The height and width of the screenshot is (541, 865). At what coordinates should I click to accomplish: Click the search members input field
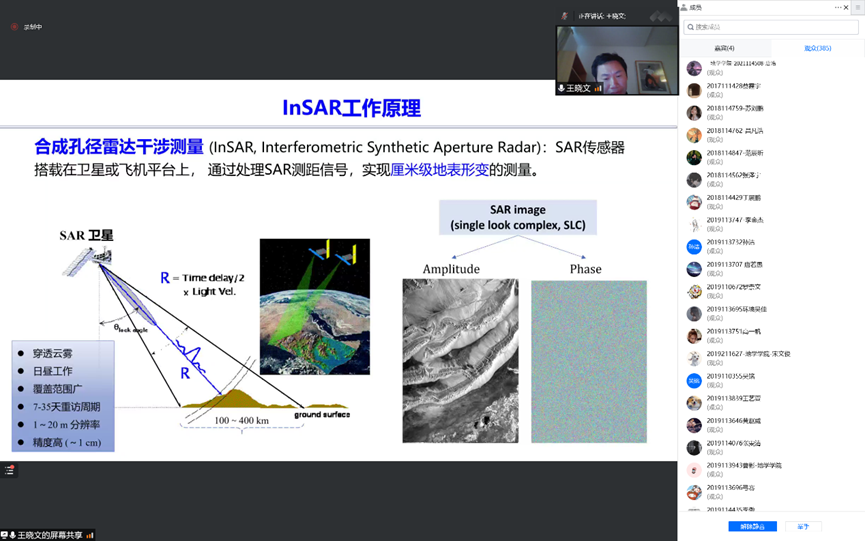pyautogui.click(x=770, y=27)
